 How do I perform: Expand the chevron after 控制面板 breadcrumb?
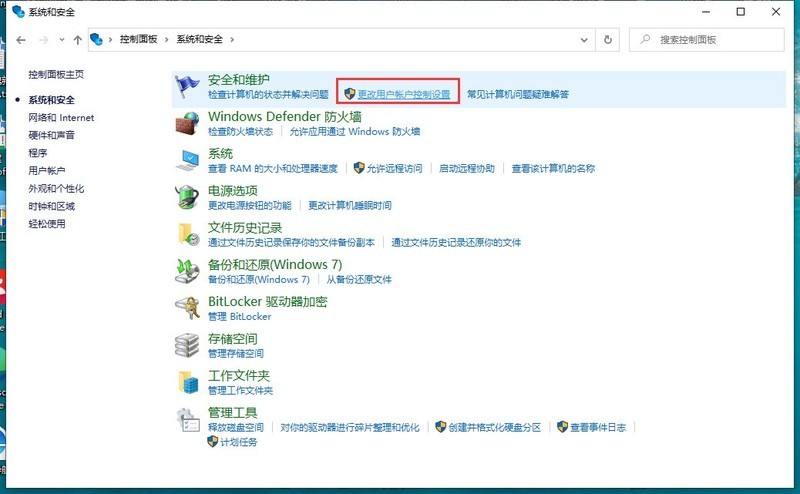166,39
